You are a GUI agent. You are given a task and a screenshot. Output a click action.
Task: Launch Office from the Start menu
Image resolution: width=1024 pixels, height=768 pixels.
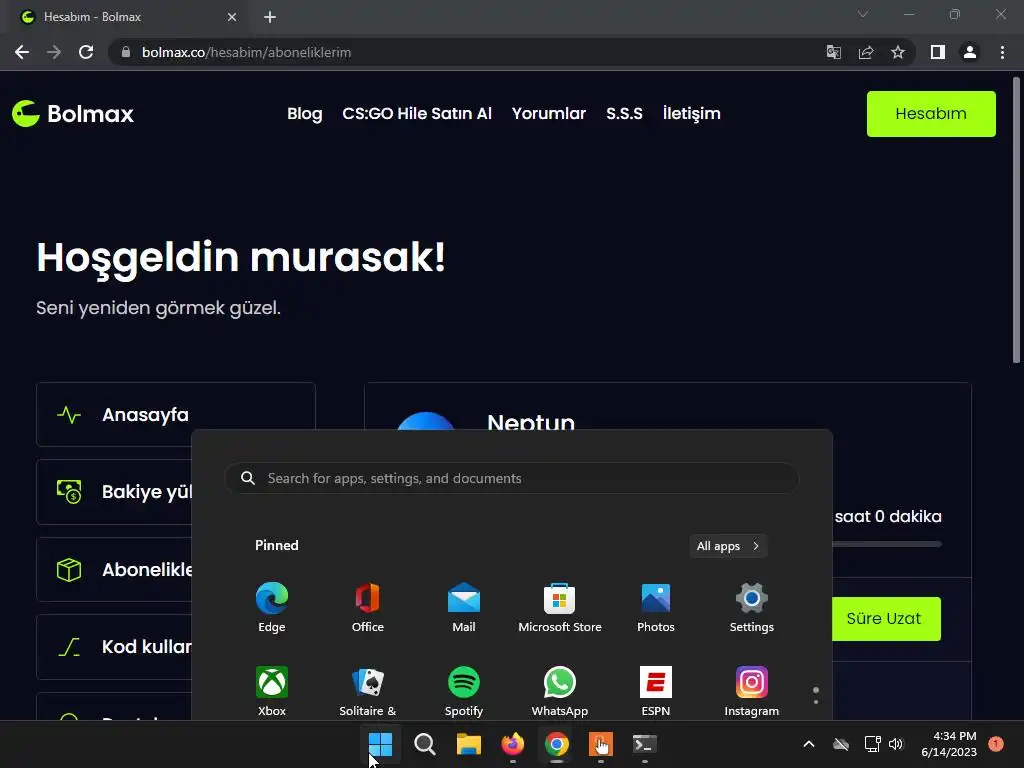coord(368,607)
